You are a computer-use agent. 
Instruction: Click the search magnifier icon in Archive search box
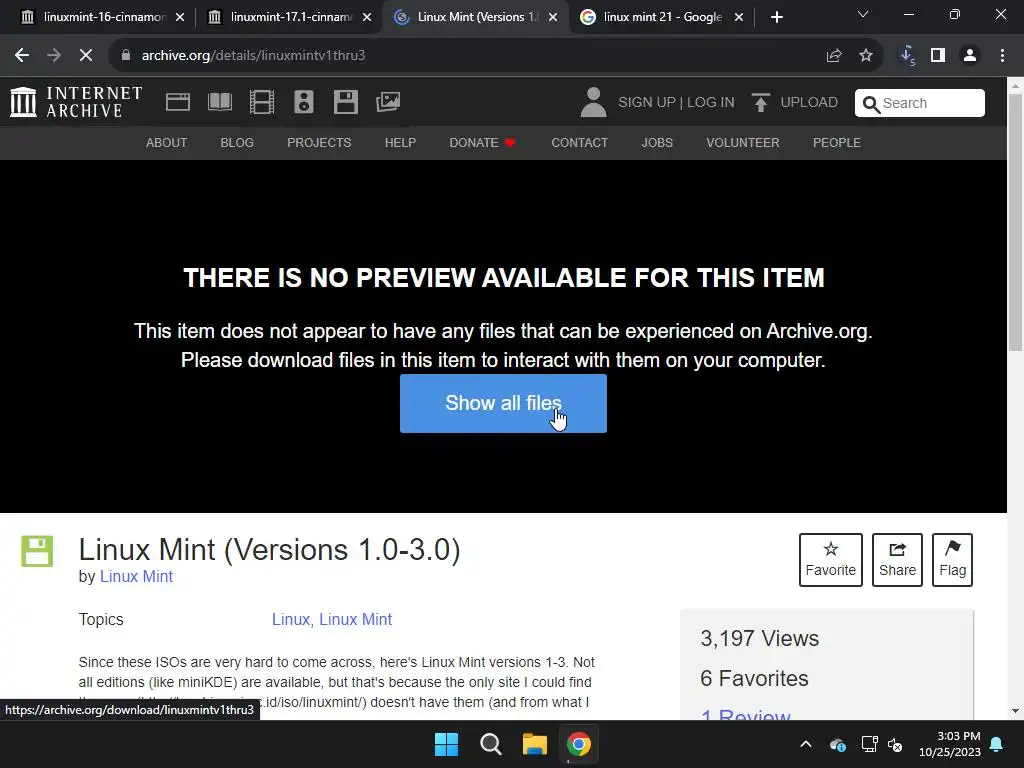pyautogui.click(x=871, y=104)
